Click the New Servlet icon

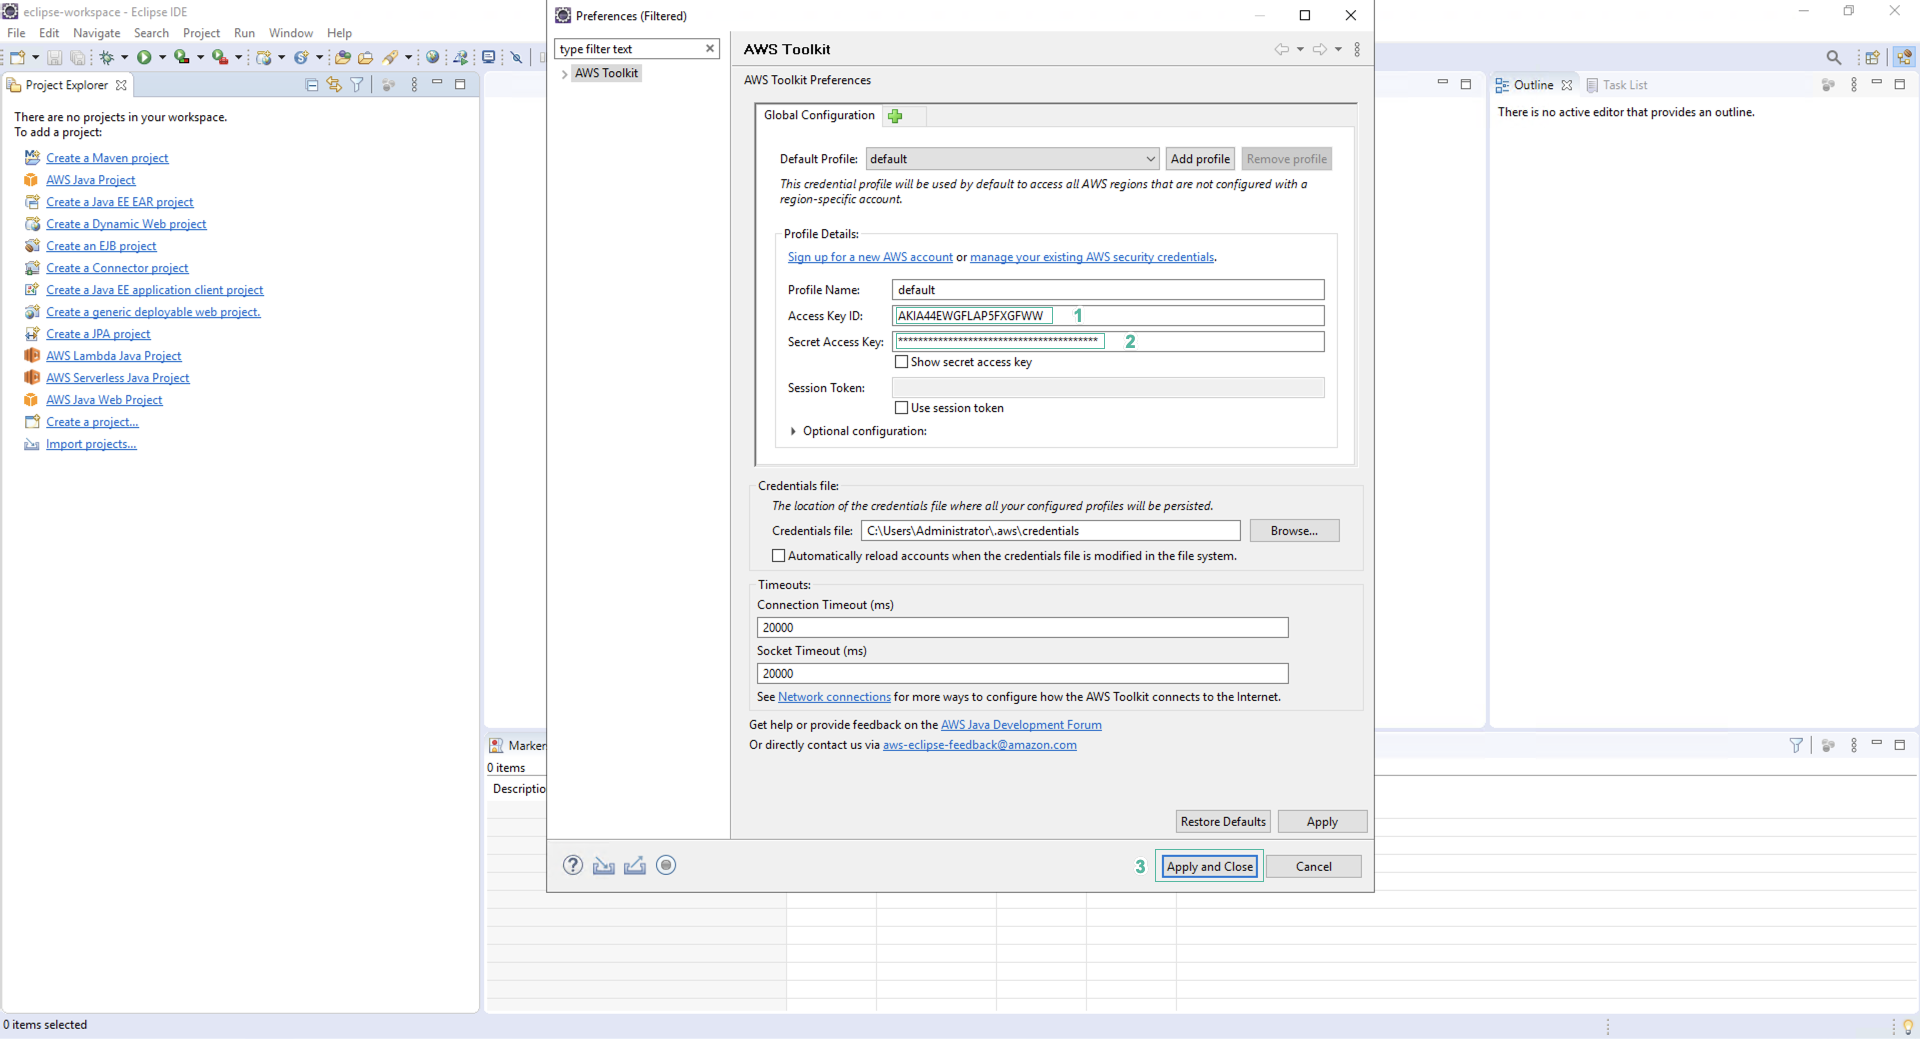301,57
